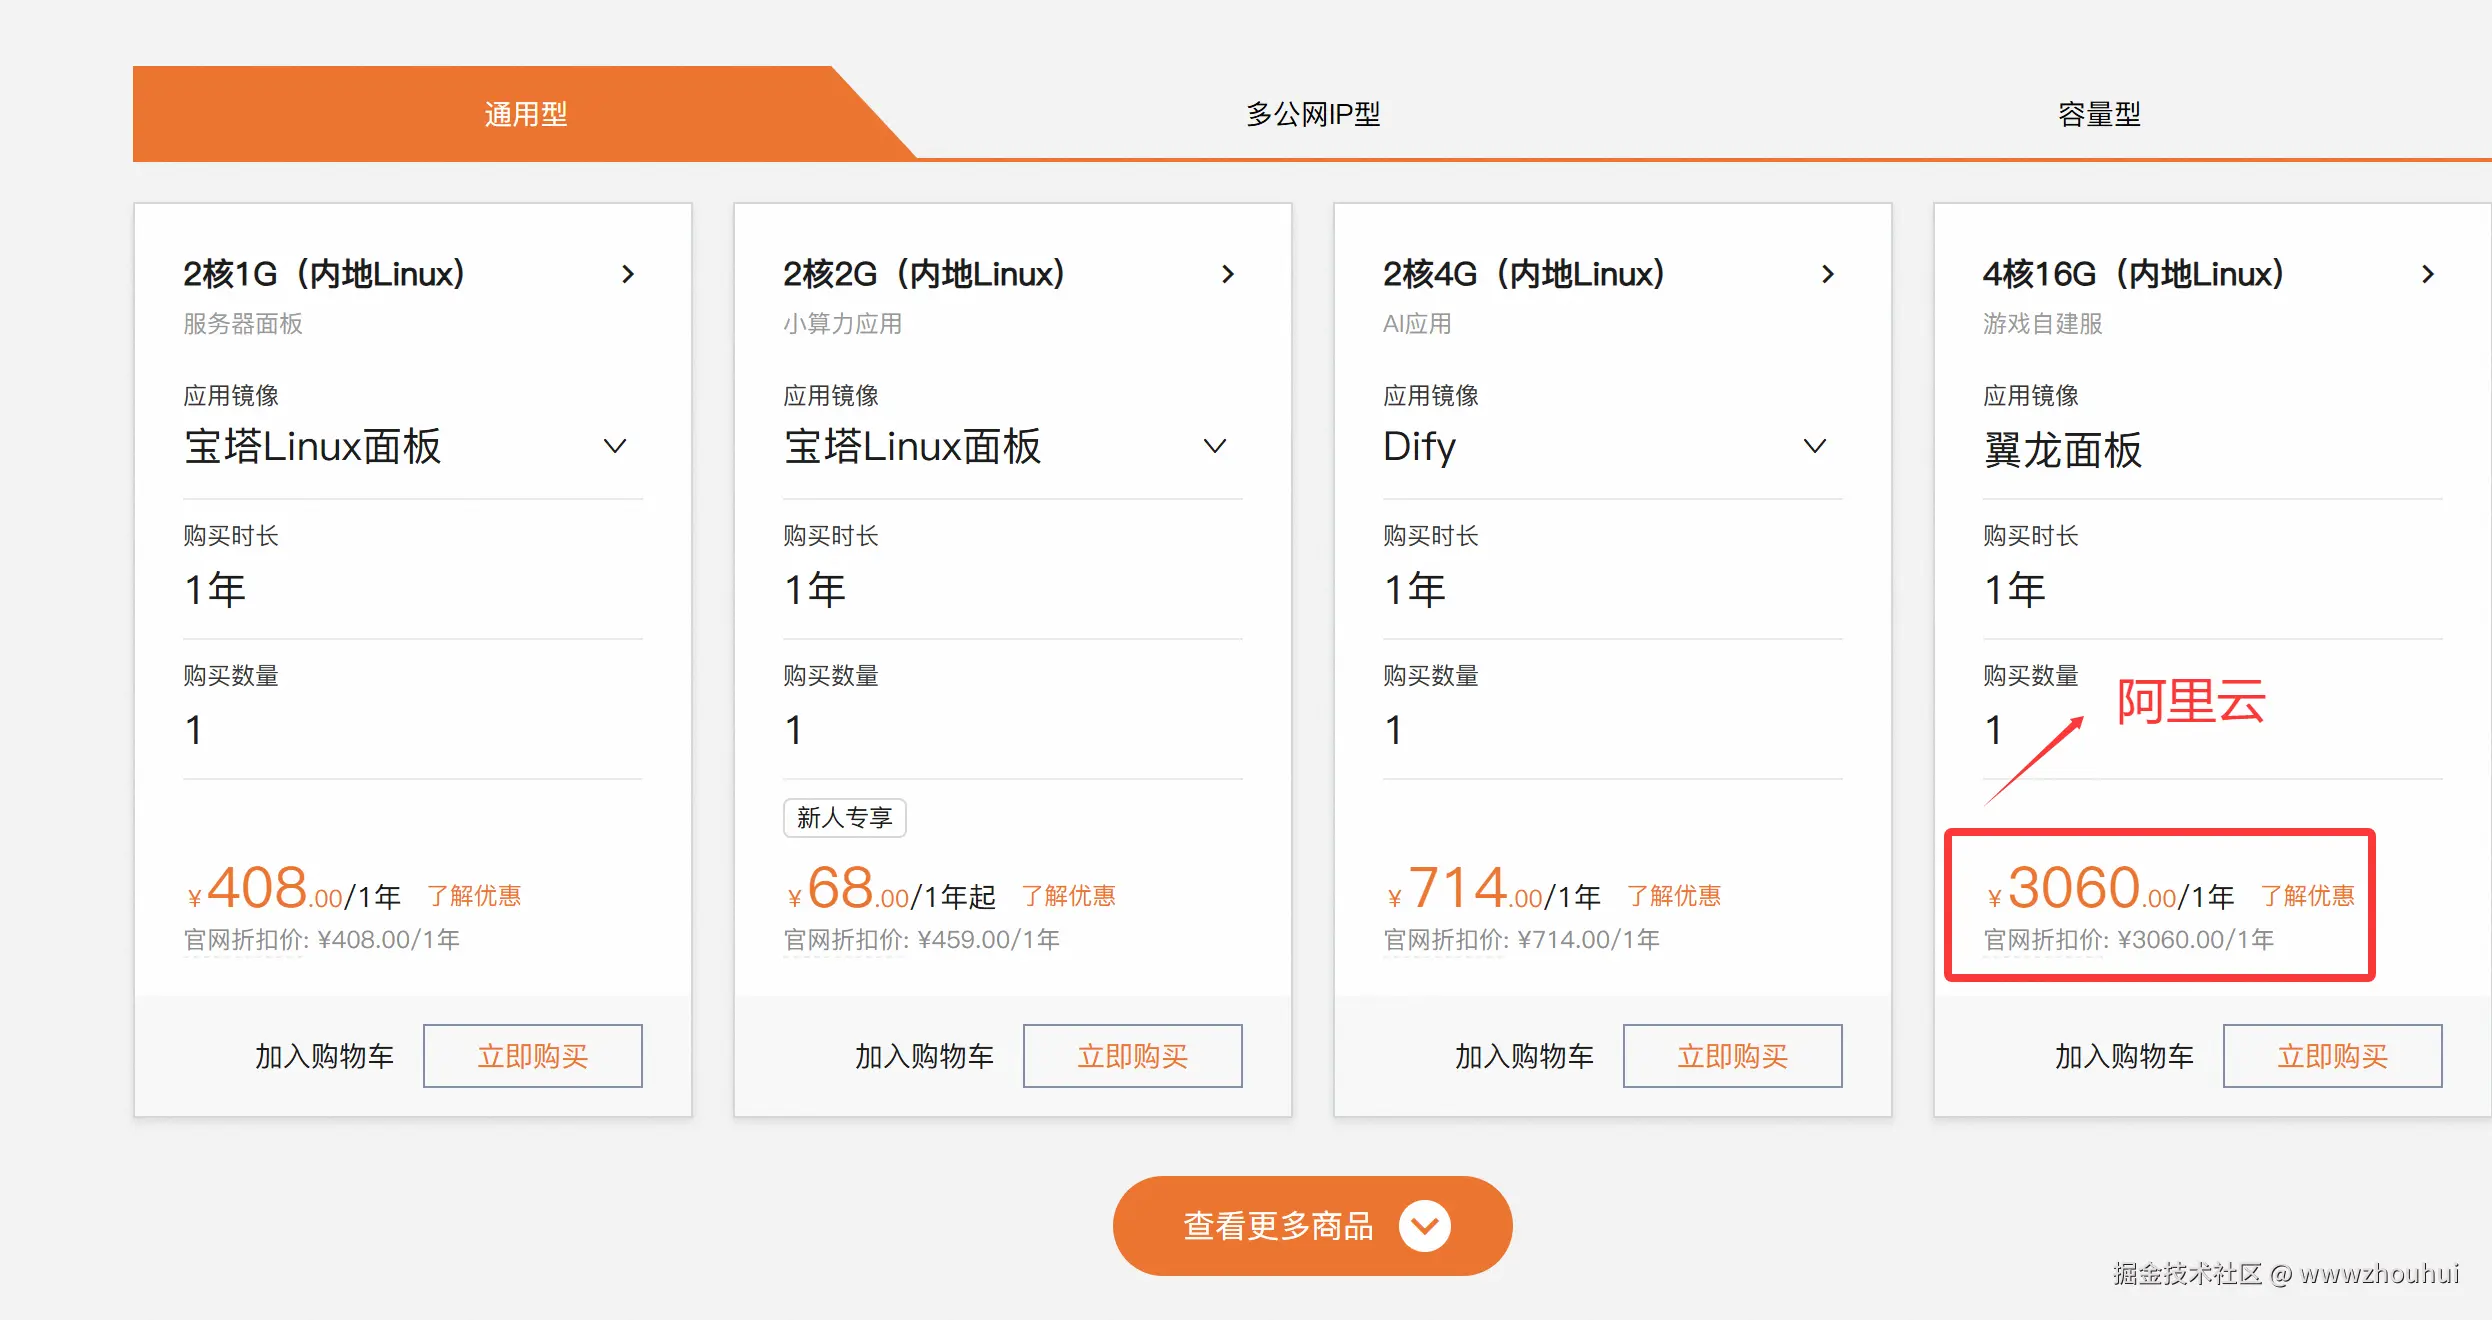This screenshot has width=2492, height=1320.
Task: Click the ¥68.00/1年起 price
Action: click(x=891, y=888)
